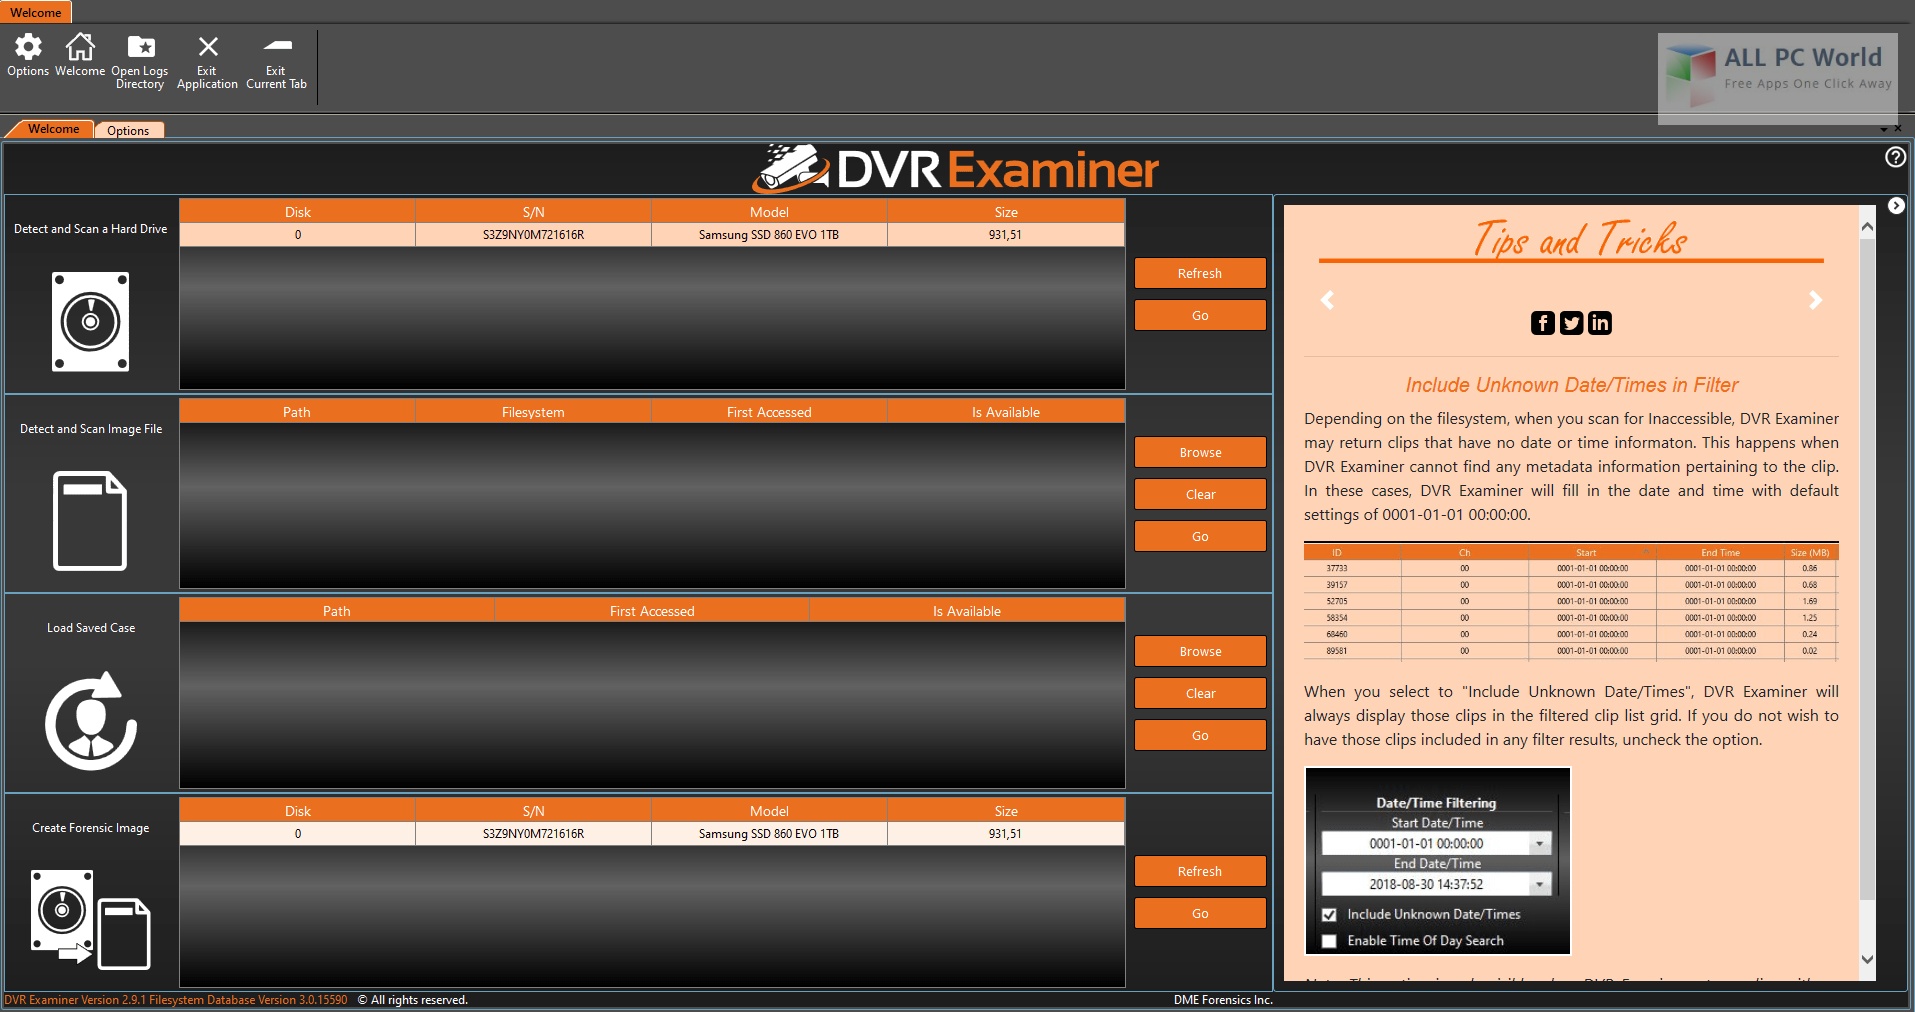Select the Detect and Scan Image File icon
Screen dimensions: 1915x1012
90,520
